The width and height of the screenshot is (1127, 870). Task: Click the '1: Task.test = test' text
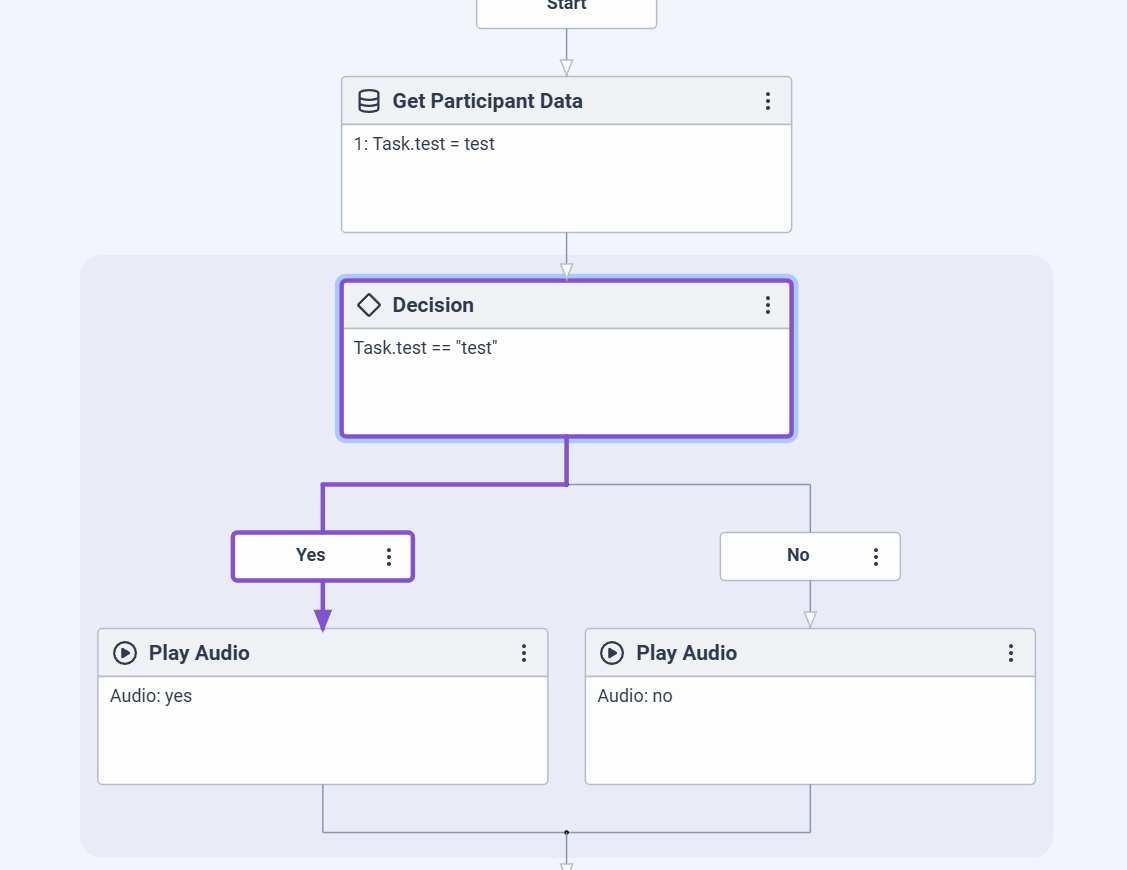point(424,144)
